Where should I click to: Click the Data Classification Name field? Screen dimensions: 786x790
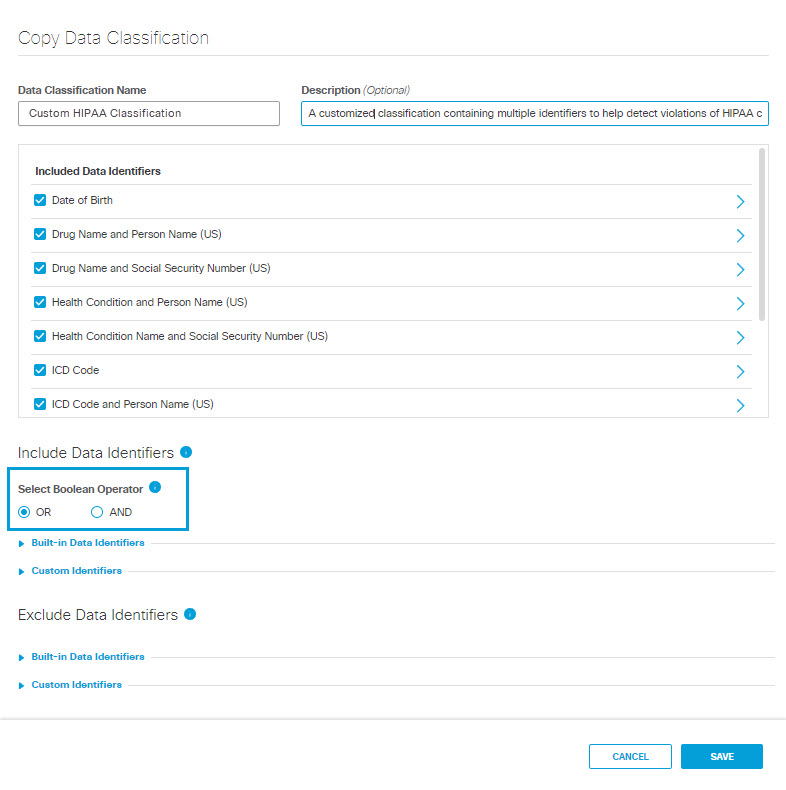coord(149,113)
